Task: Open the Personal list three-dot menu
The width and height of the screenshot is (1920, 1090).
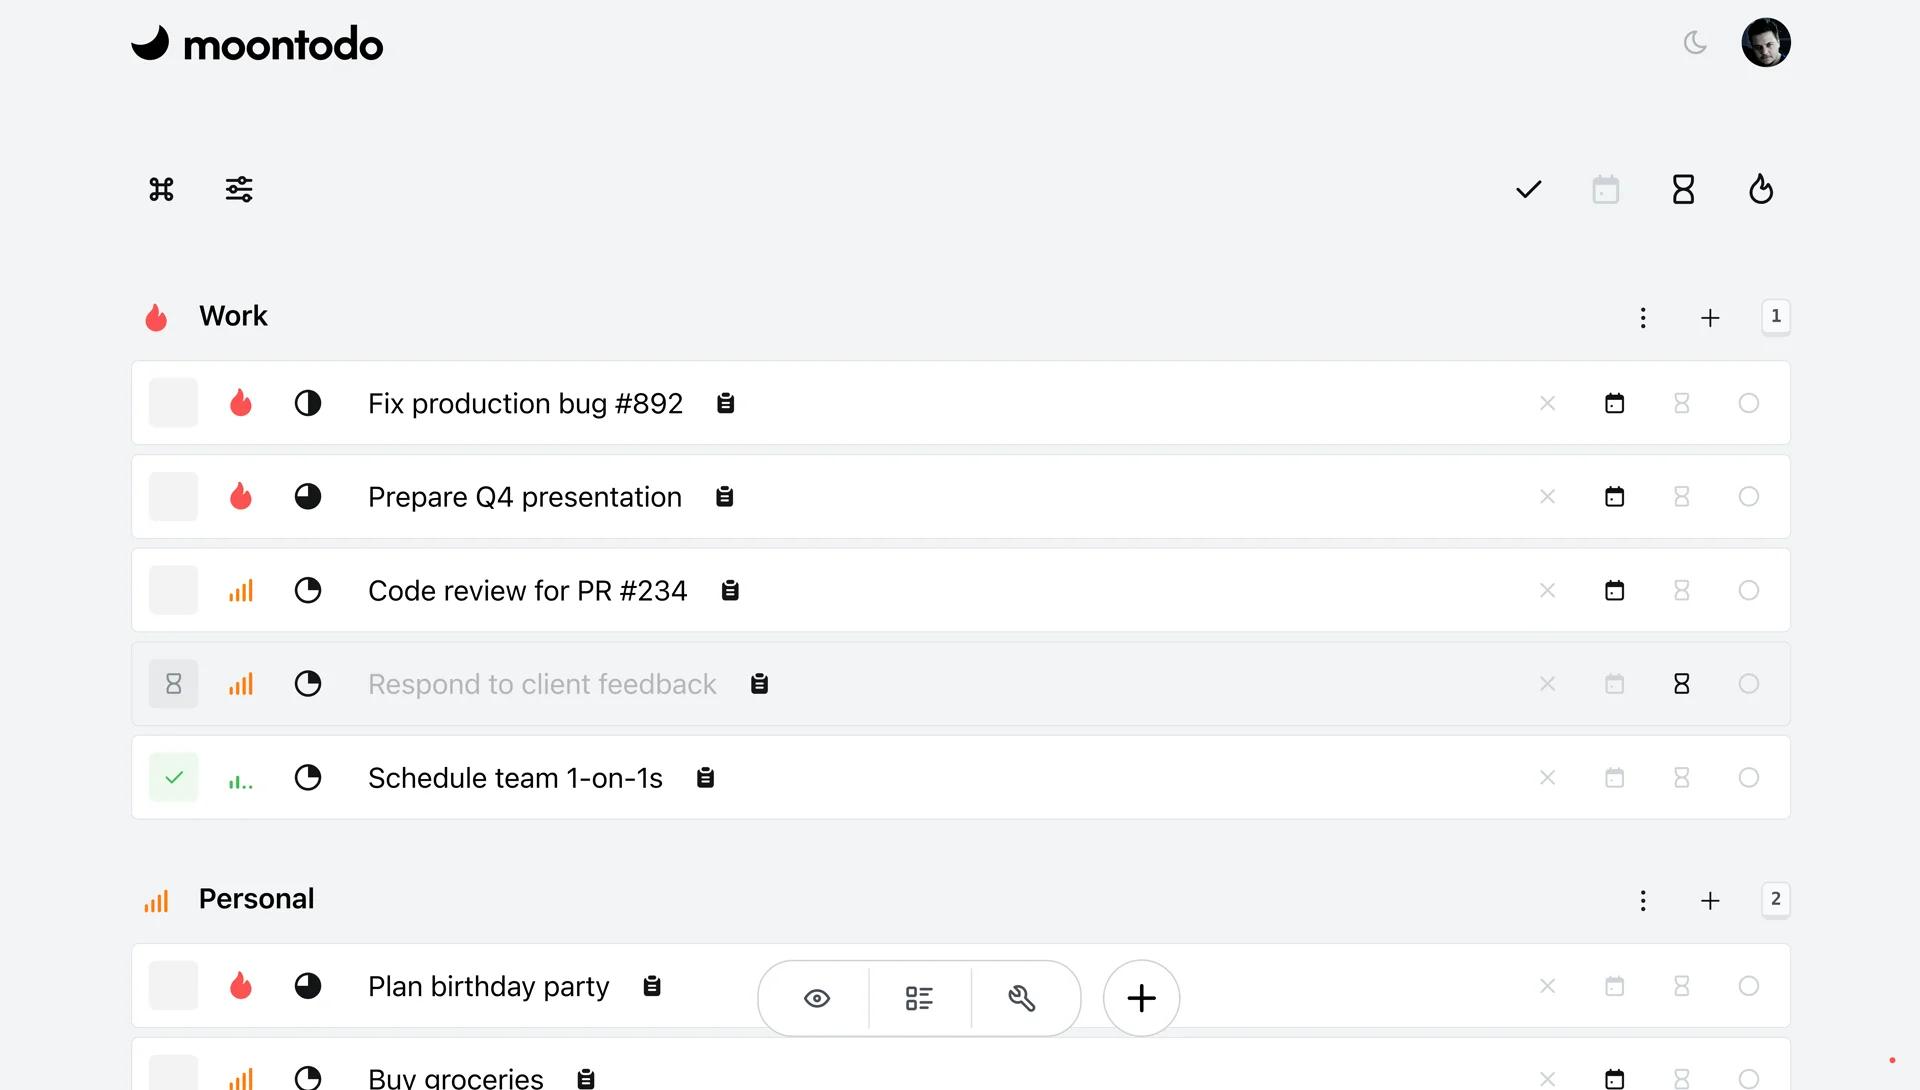Action: 1643,901
